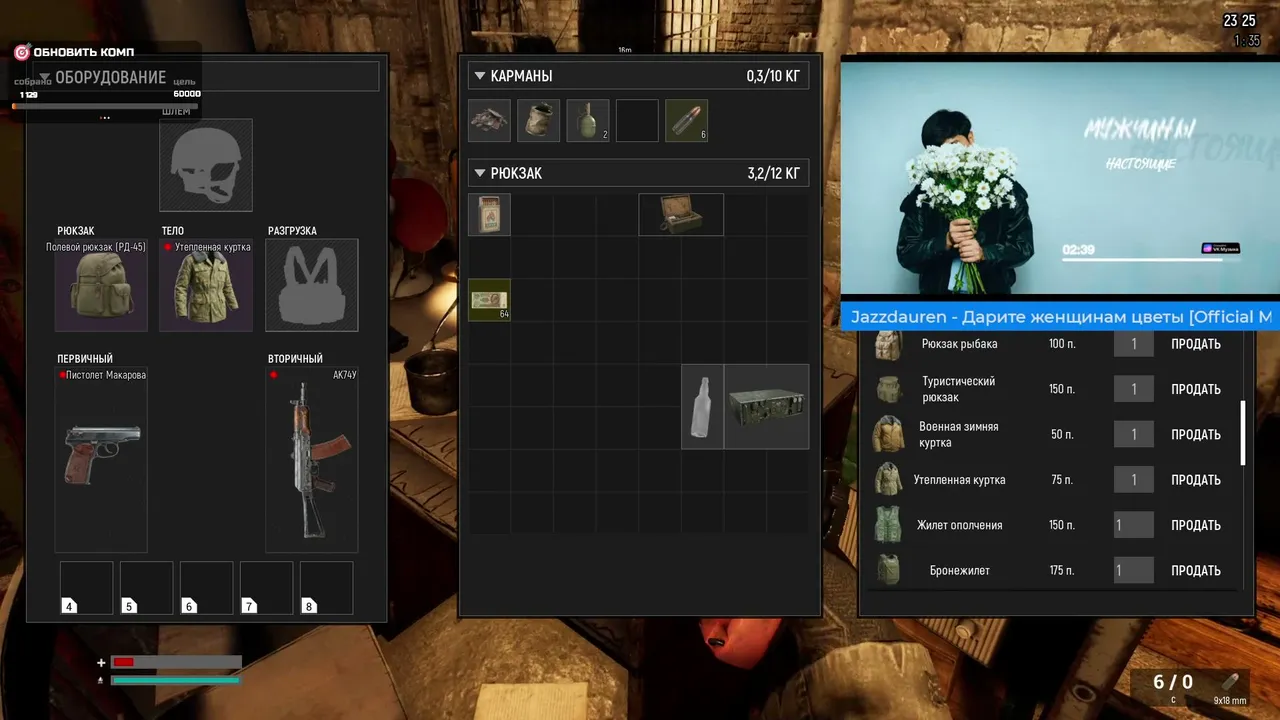Pick the glass bottle in backpack
The image size is (1280, 720).
702,406
